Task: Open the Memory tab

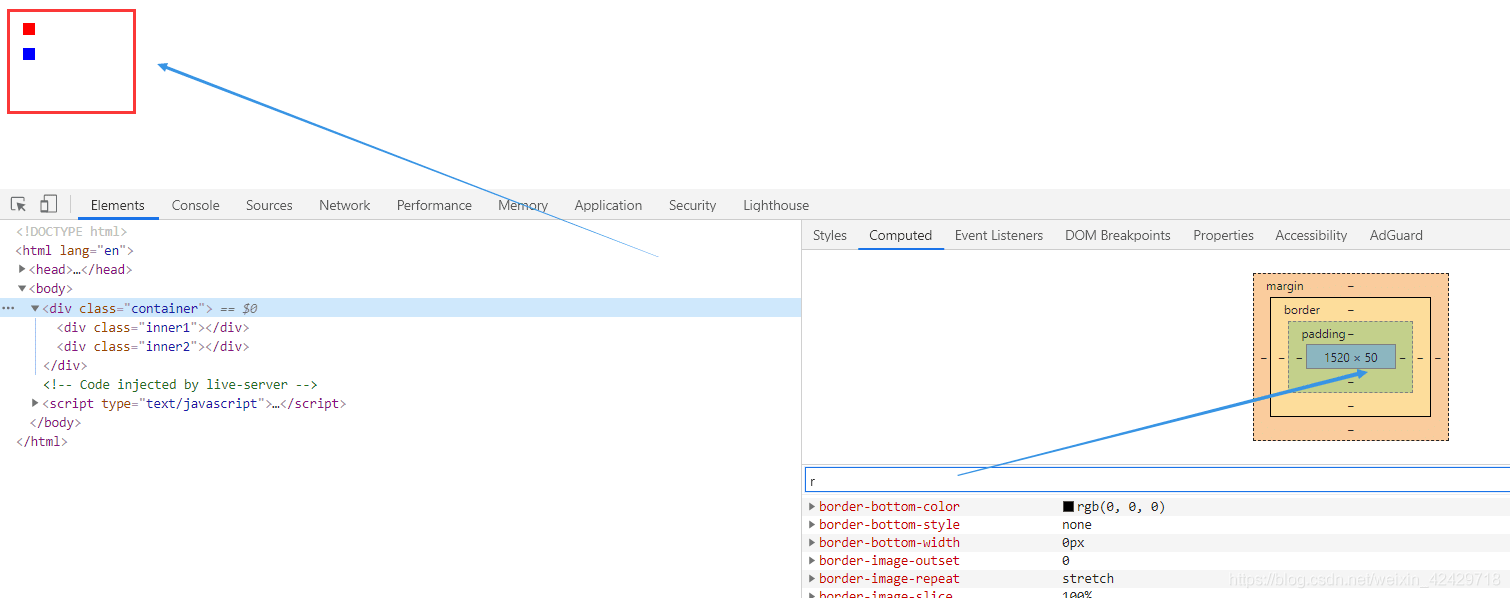Action: point(523,205)
